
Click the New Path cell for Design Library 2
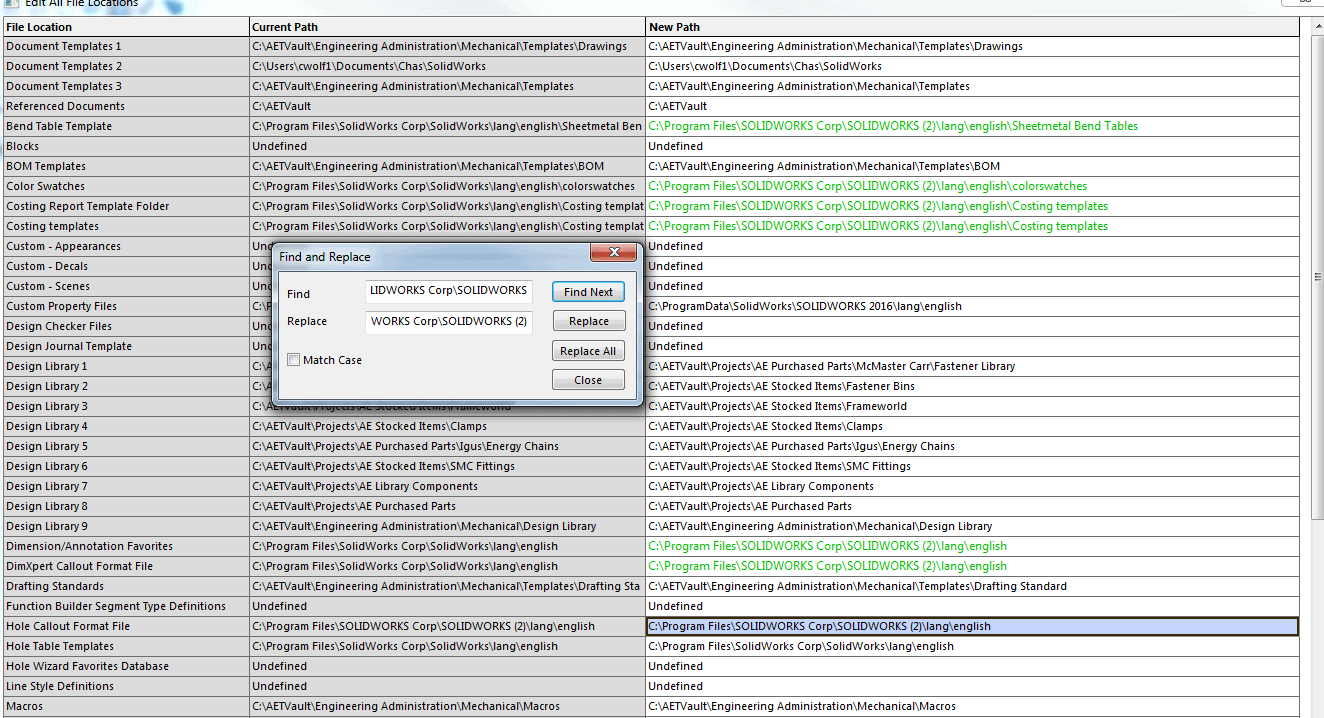972,386
